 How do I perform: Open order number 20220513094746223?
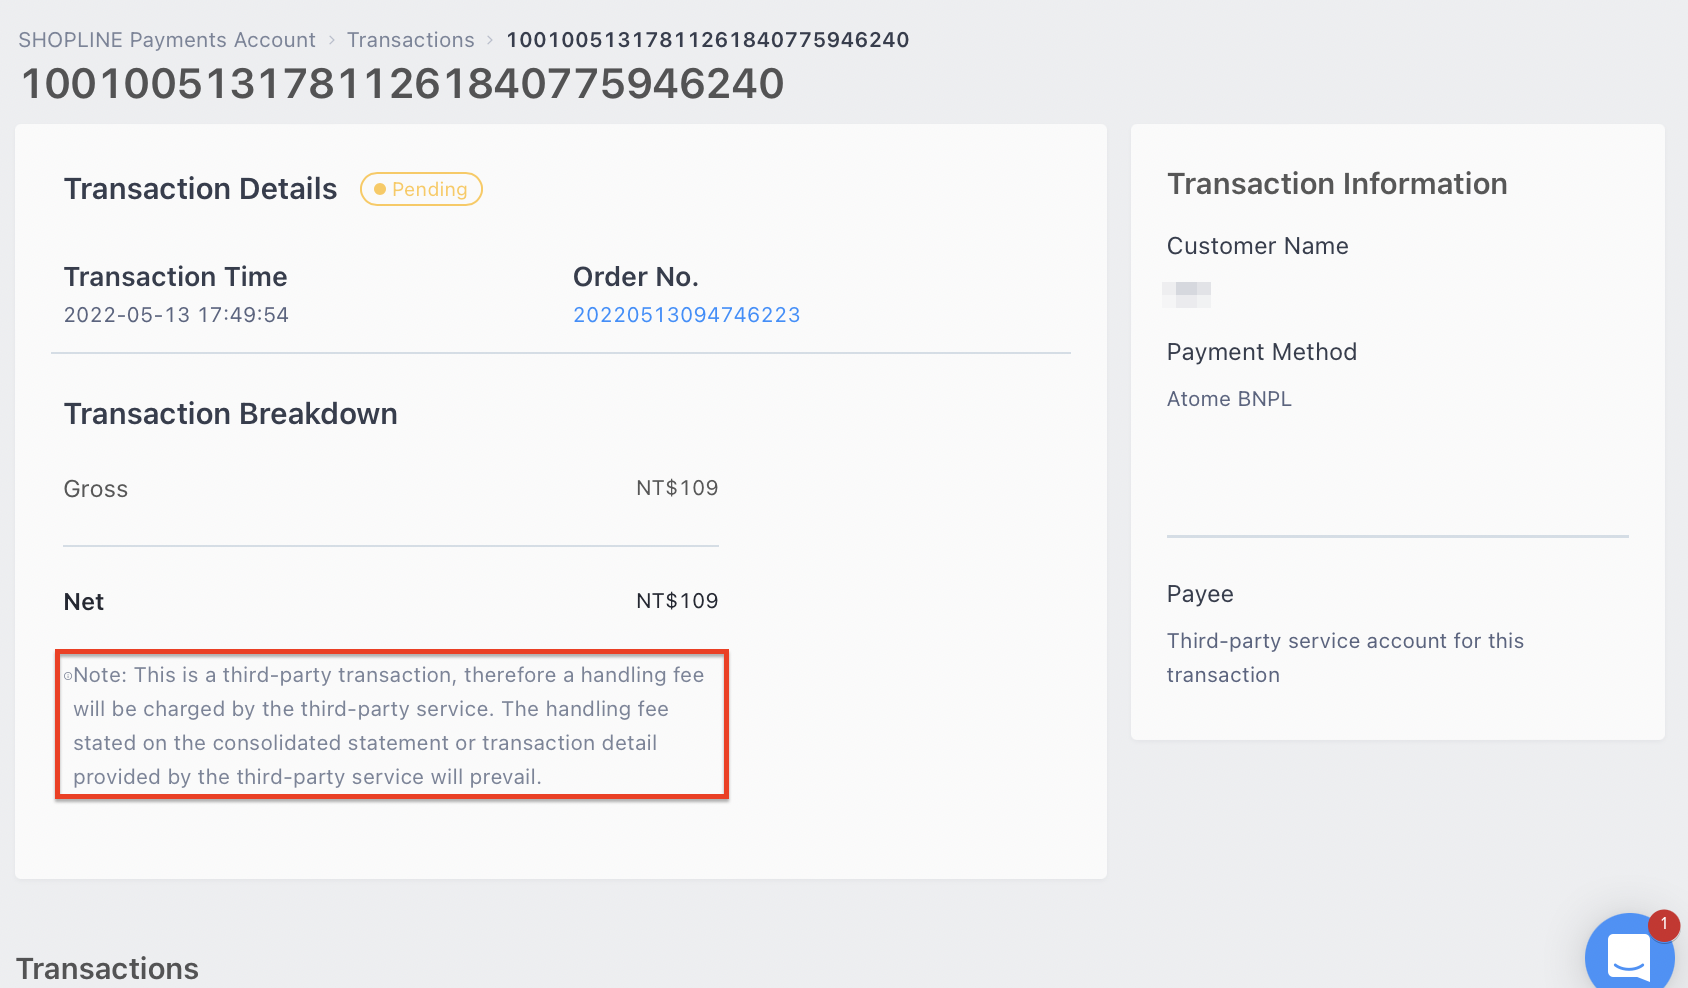point(687,315)
